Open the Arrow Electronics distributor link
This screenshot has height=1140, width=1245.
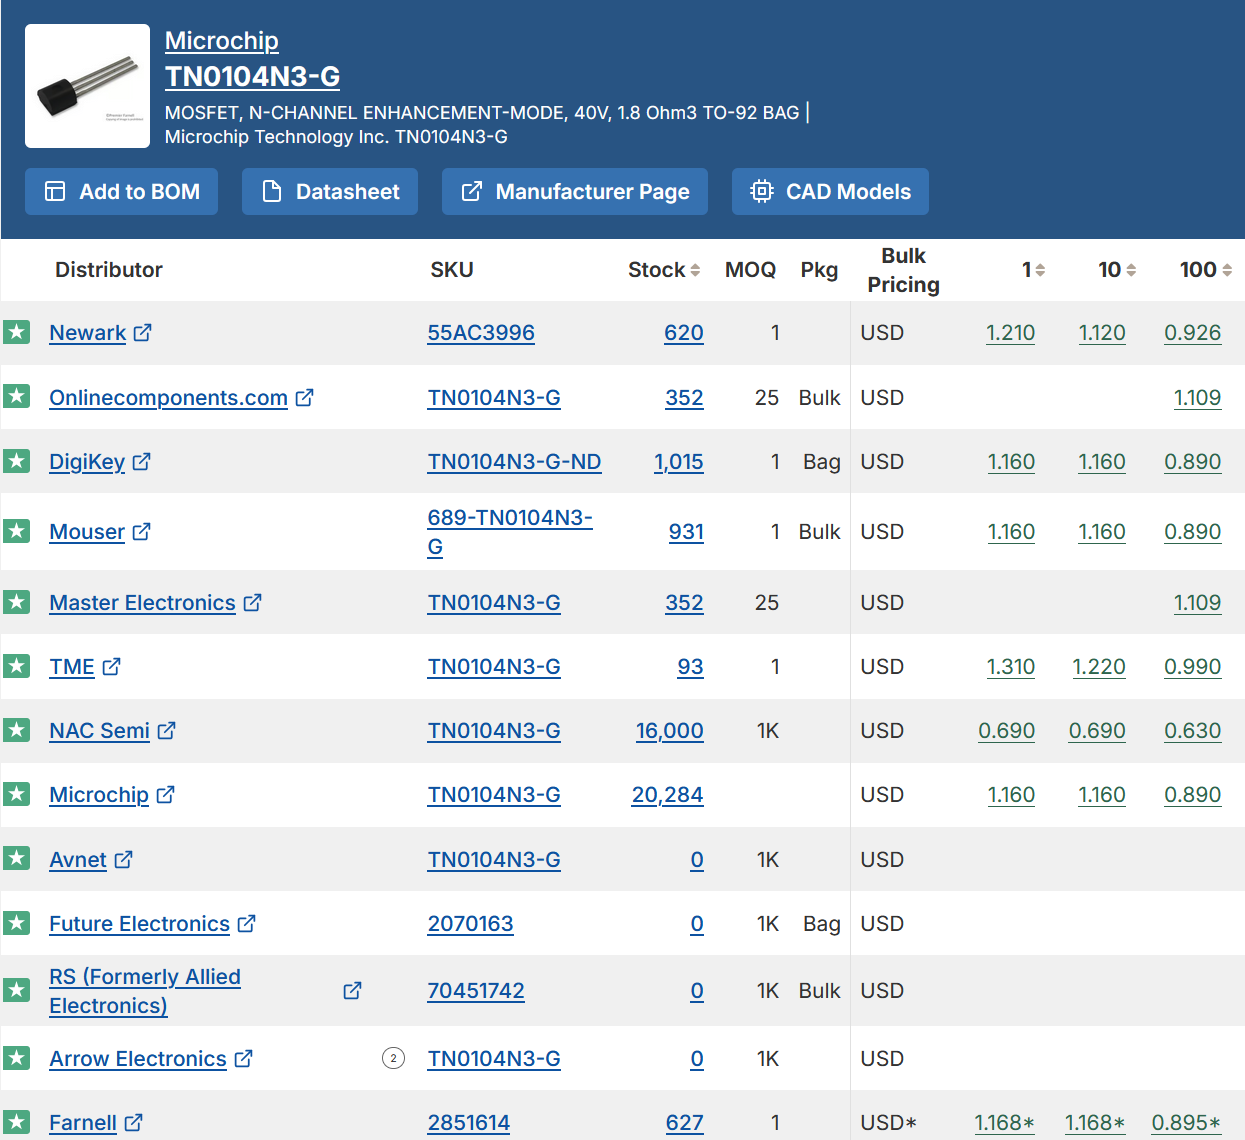pyautogui.click(x=138, y=1059)
